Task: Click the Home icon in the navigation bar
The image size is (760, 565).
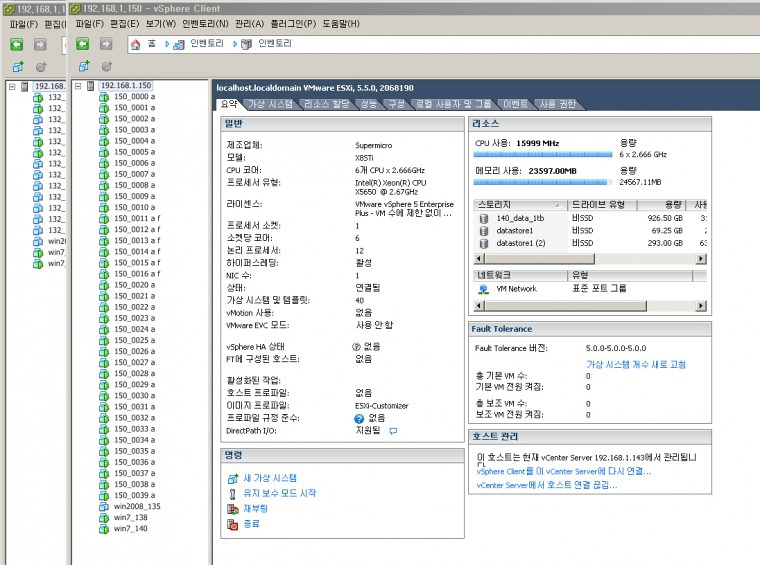Action: click(x=136, y=44)
